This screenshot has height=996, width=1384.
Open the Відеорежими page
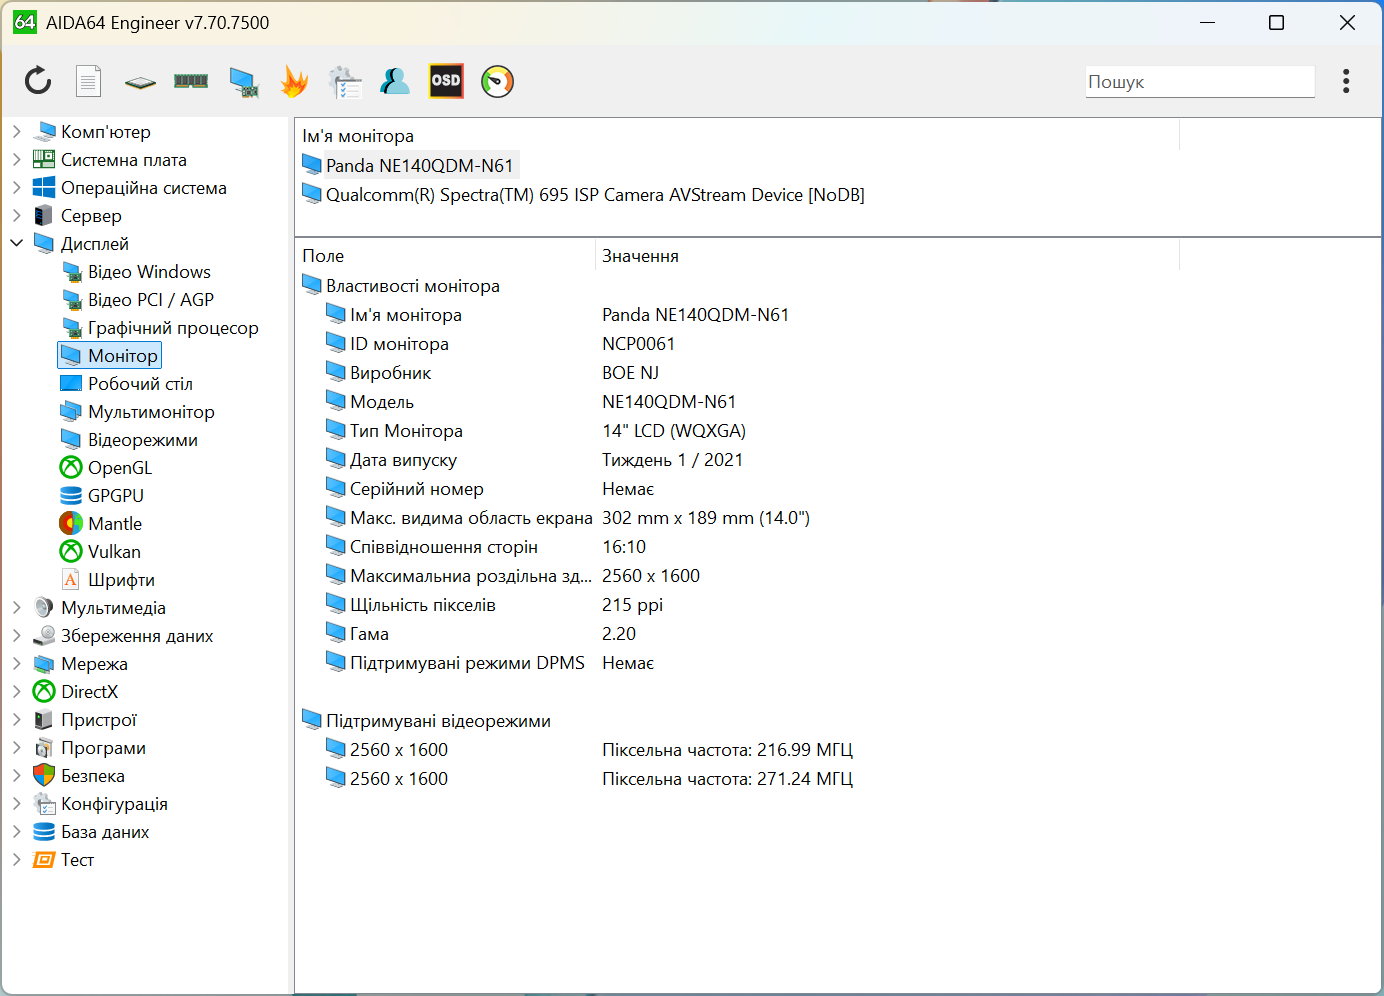click(143, 440)
